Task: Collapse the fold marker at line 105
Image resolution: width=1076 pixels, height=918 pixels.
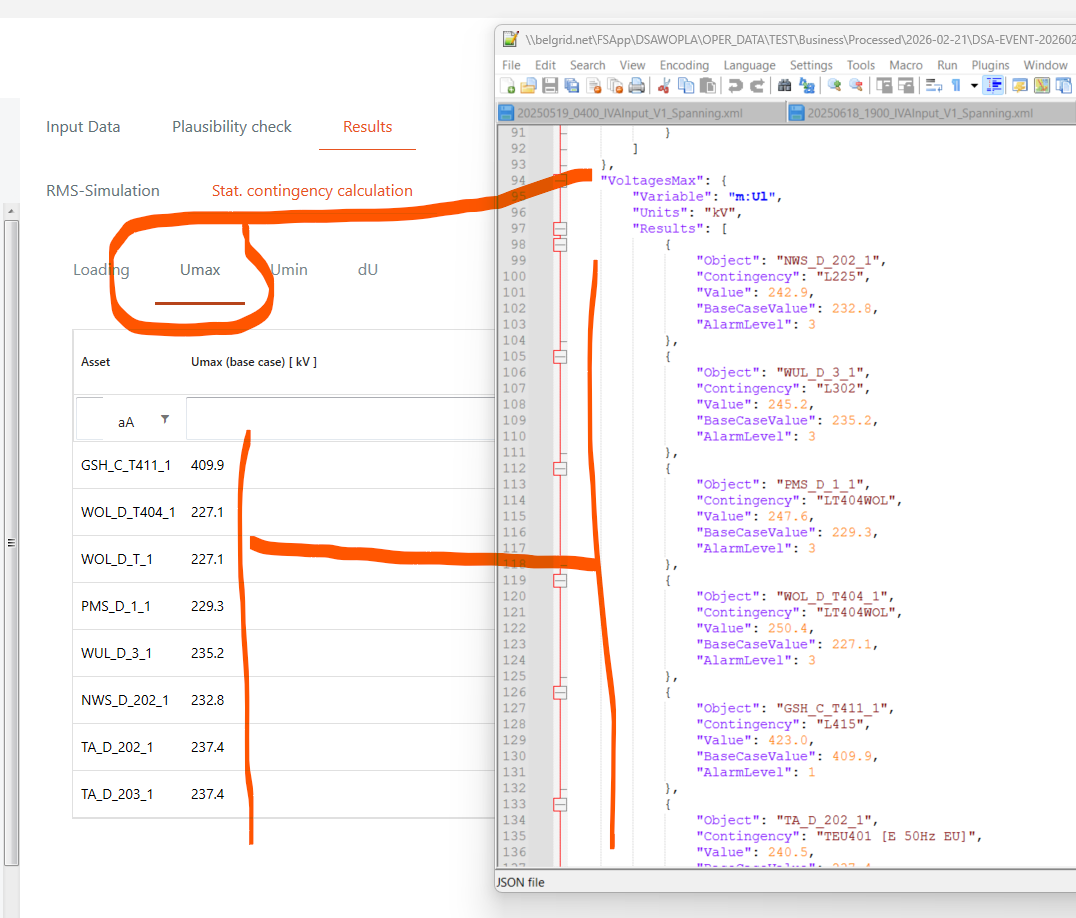Action: [561, 356]
